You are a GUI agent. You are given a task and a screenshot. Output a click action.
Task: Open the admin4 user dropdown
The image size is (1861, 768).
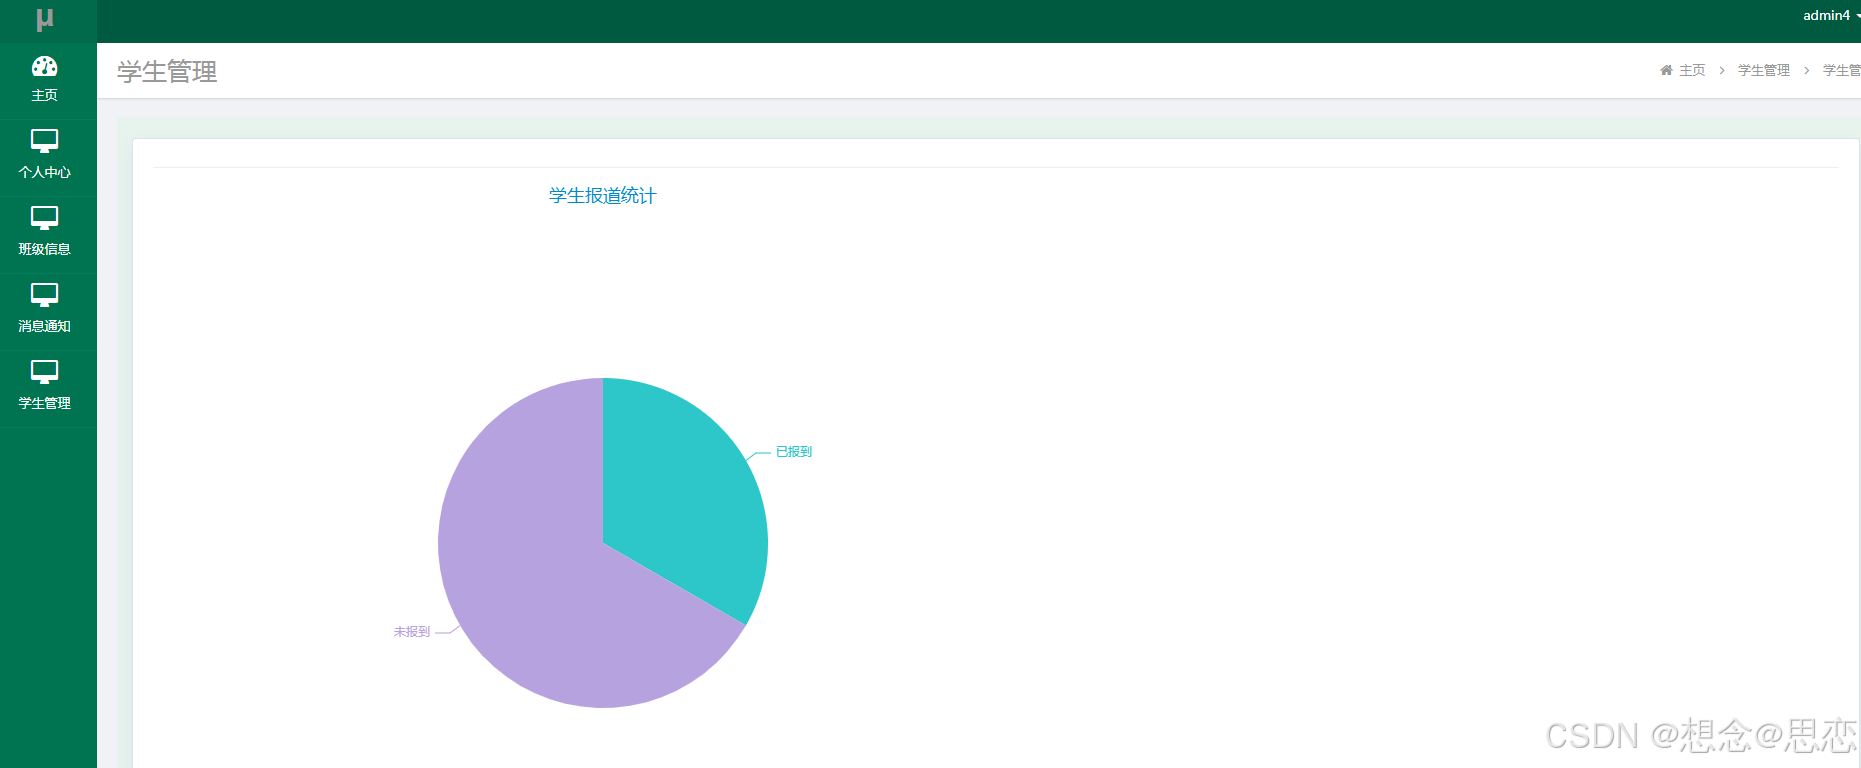(1831, 15)
